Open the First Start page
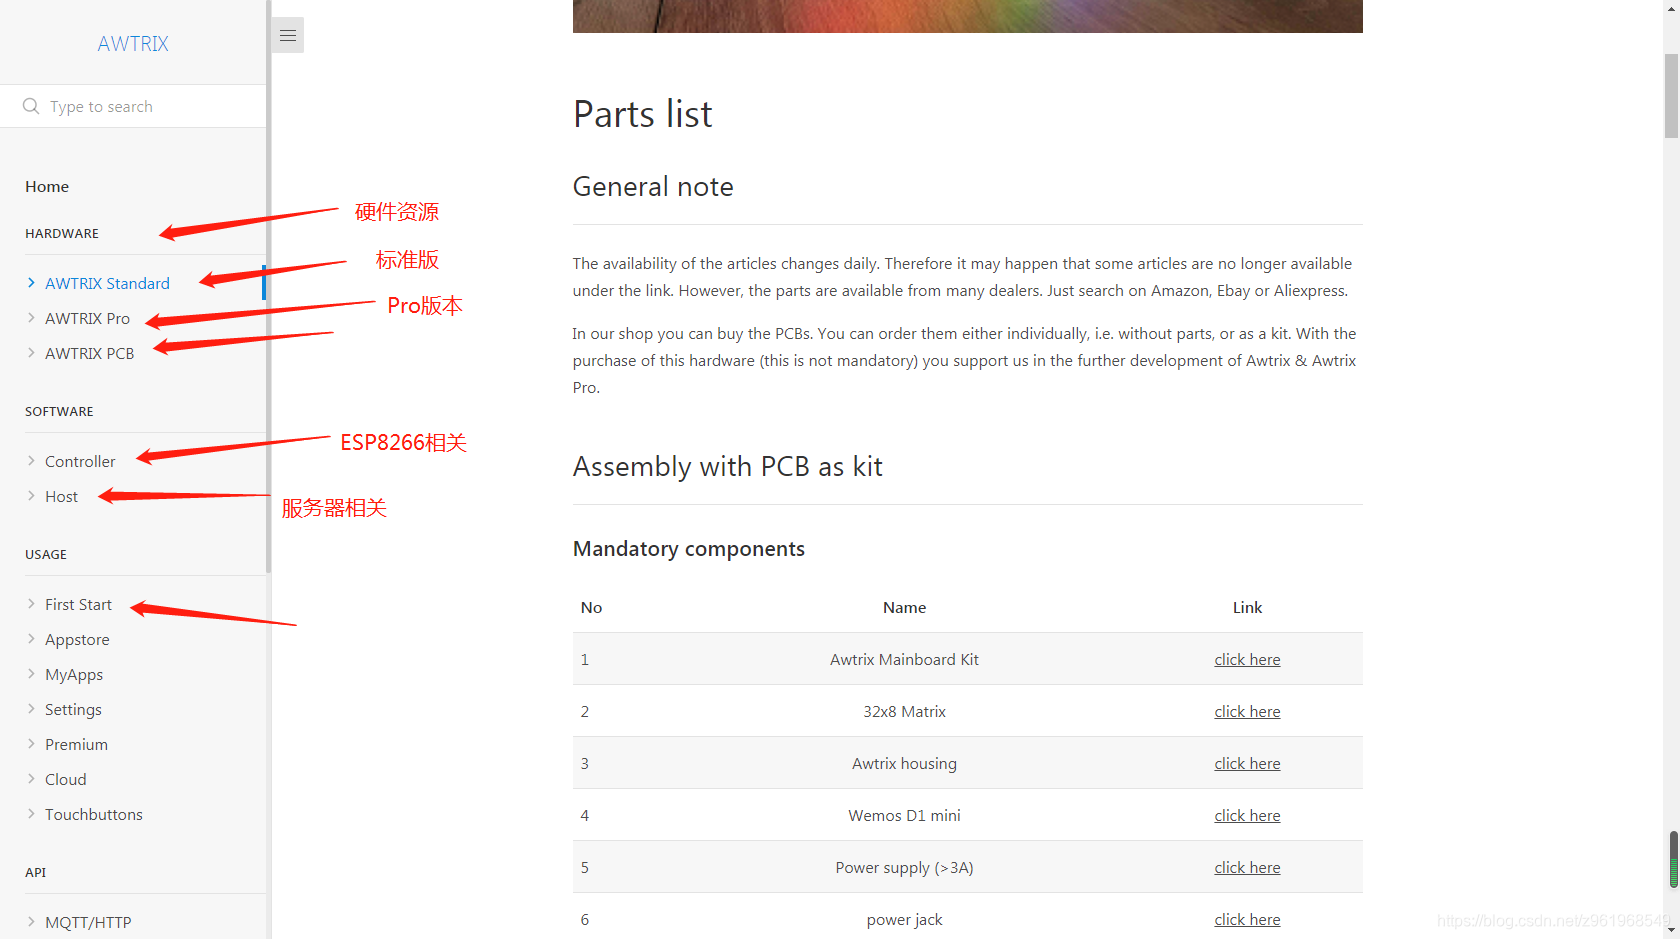Screen dimensions: 1680x939 78,604
